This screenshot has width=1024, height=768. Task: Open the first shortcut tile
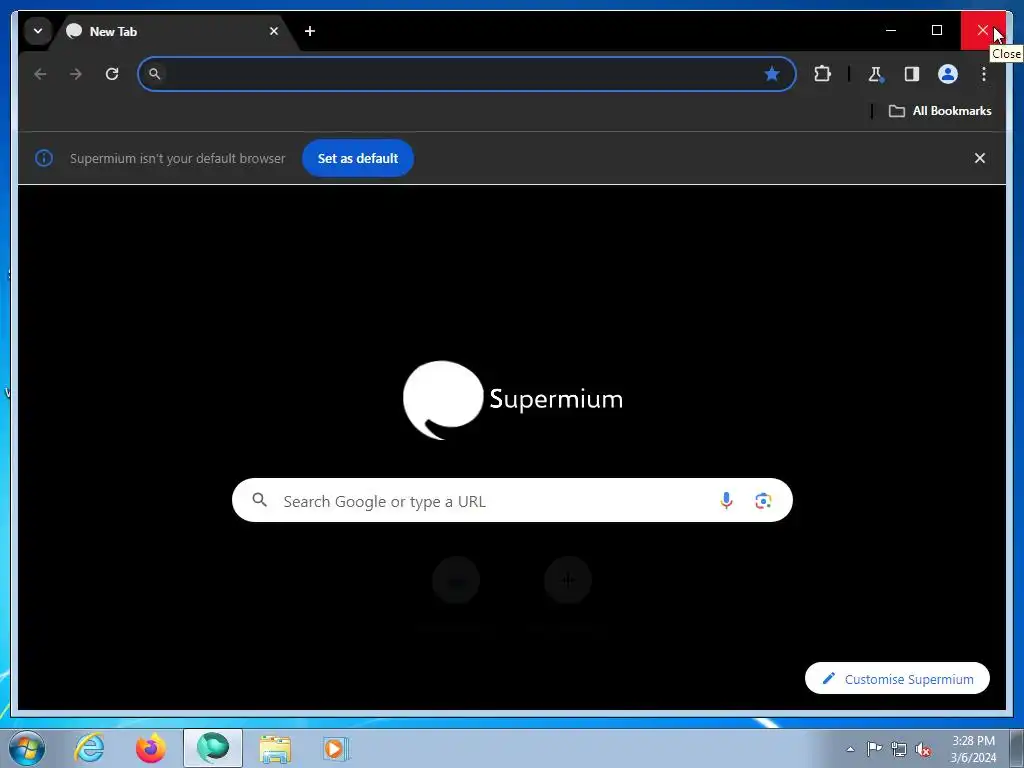point(456,579)
